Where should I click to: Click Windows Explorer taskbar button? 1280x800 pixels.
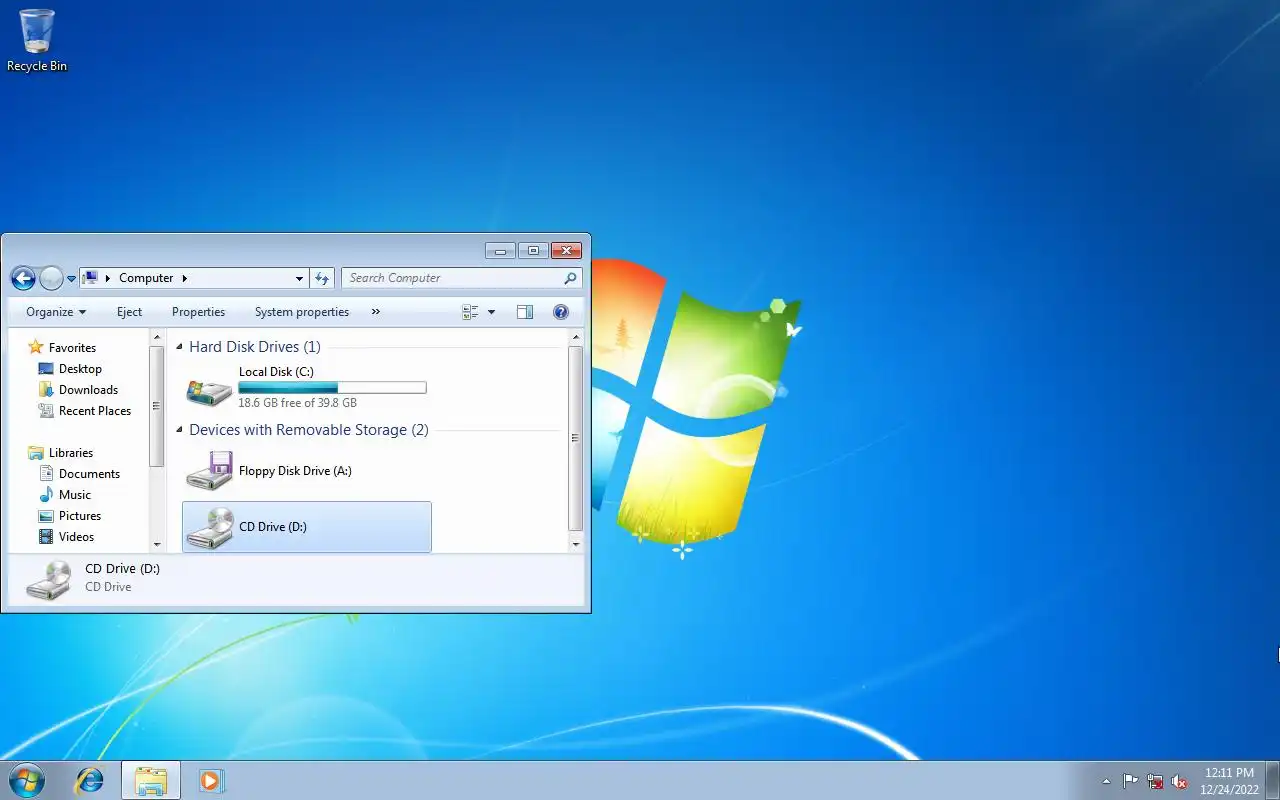click(x=151, y=780)
